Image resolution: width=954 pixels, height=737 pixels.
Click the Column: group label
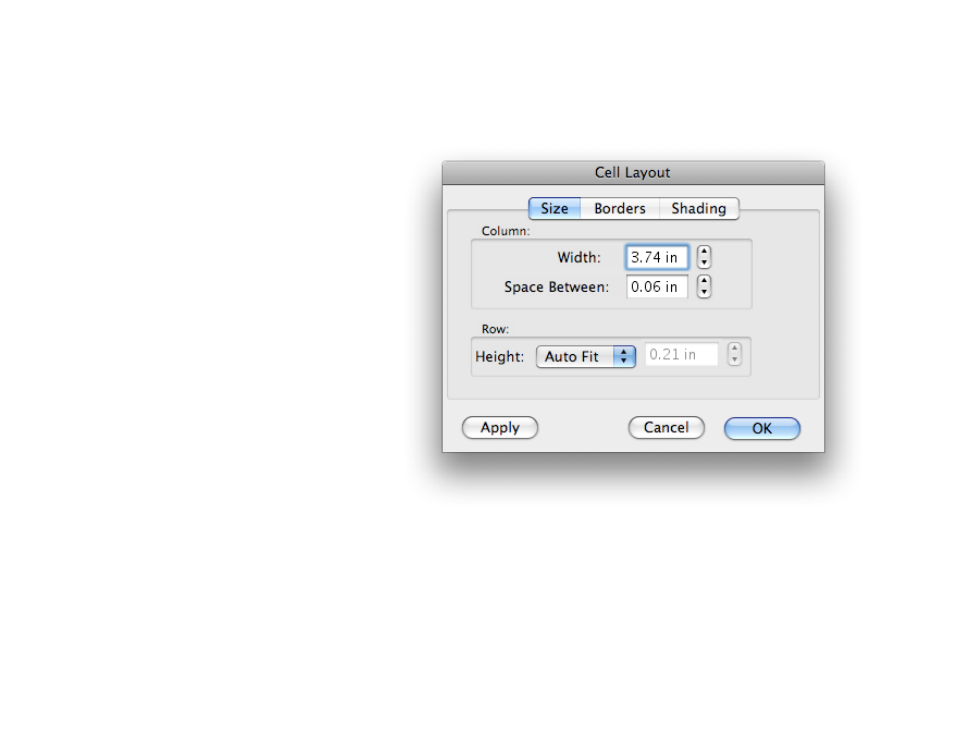click(506, 231)
